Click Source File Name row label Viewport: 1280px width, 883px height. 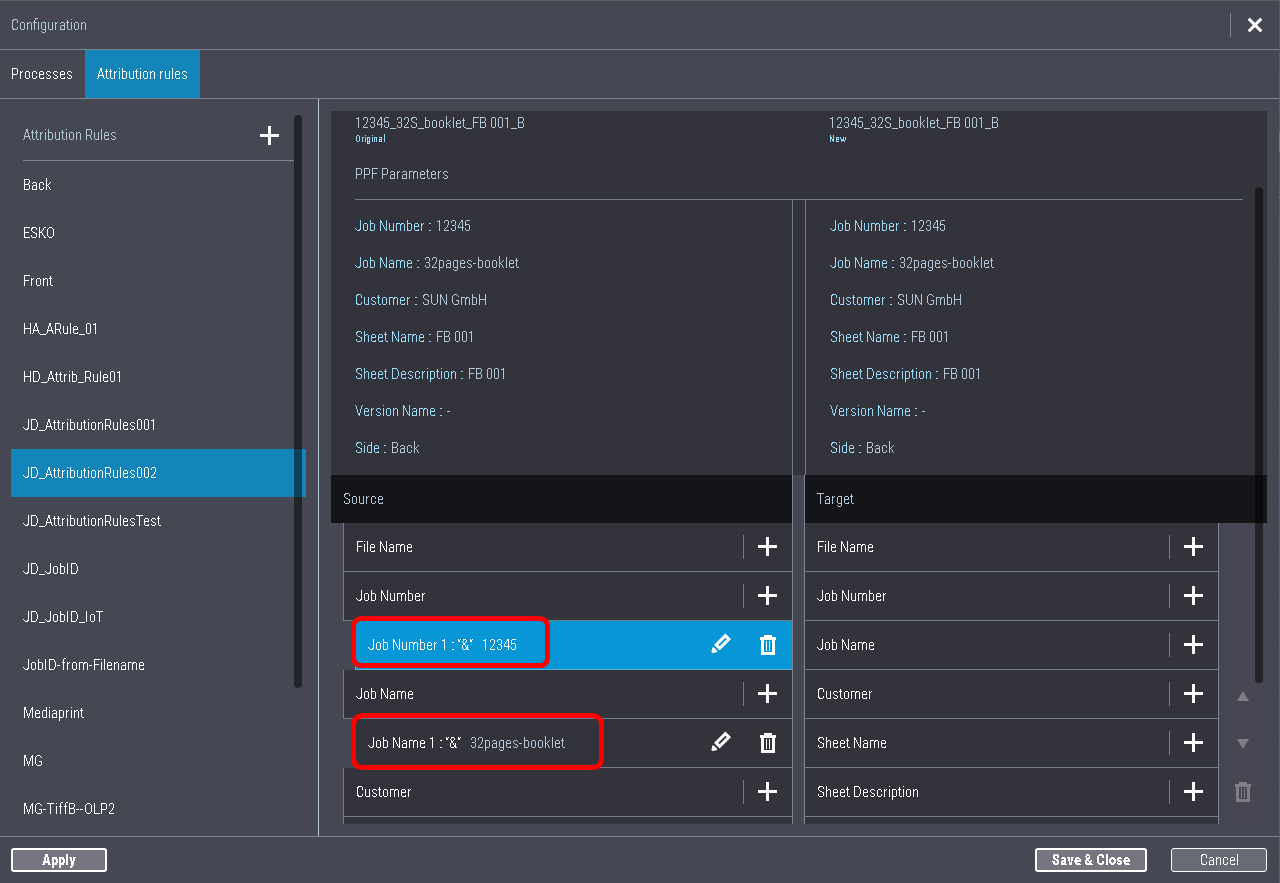pos(384,547)
